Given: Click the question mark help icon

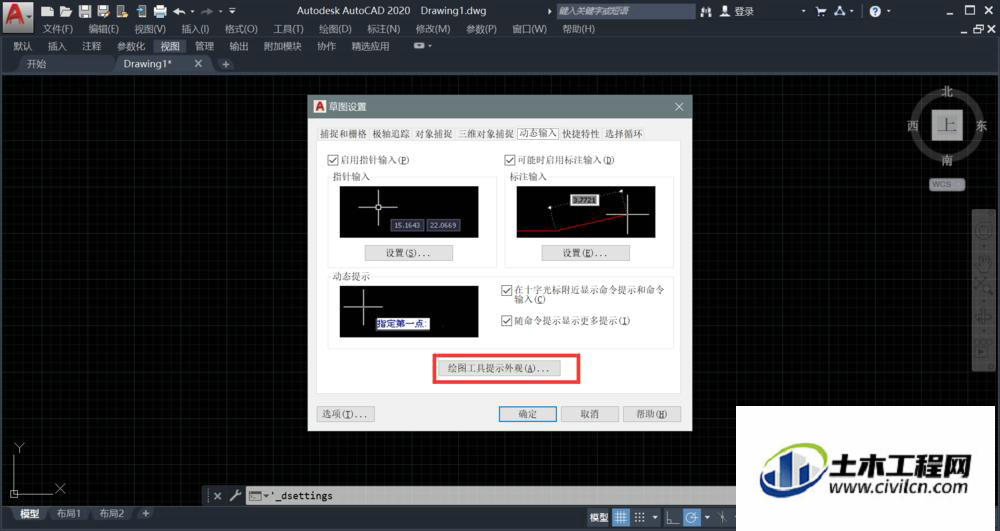Looking at the screenshot, I should (875, 11).
